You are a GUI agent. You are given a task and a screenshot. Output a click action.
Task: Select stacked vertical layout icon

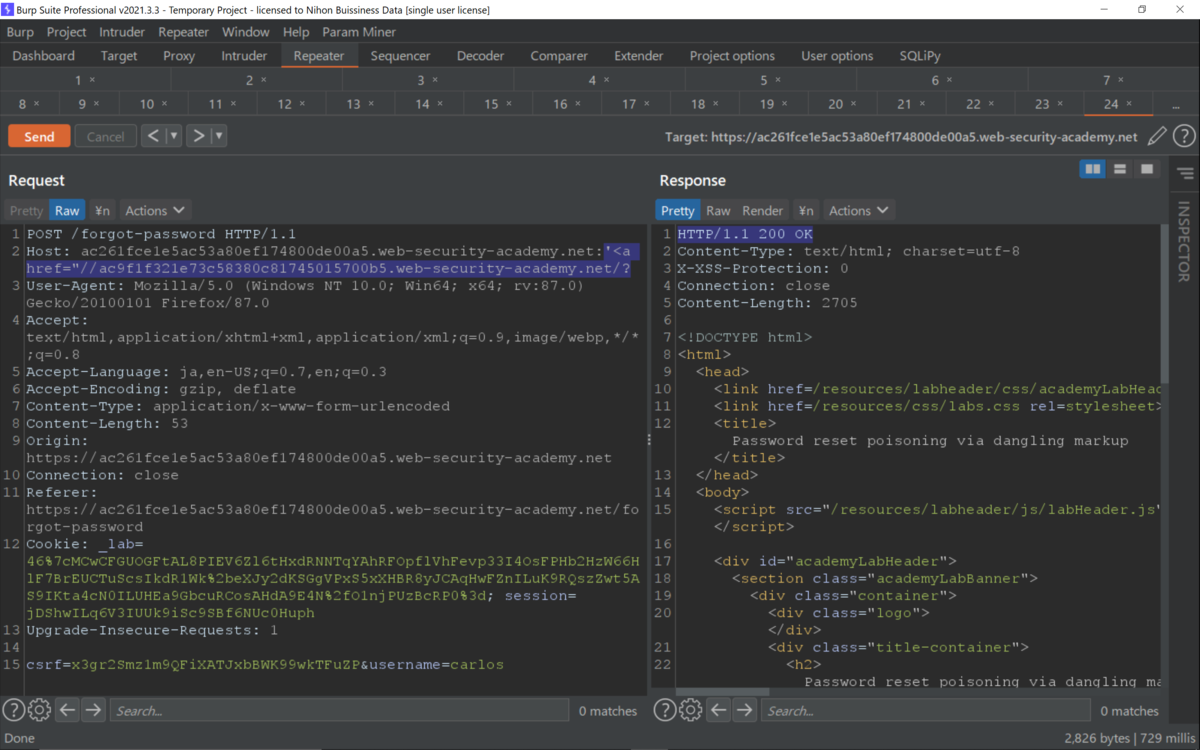[x=1120, y=169]
